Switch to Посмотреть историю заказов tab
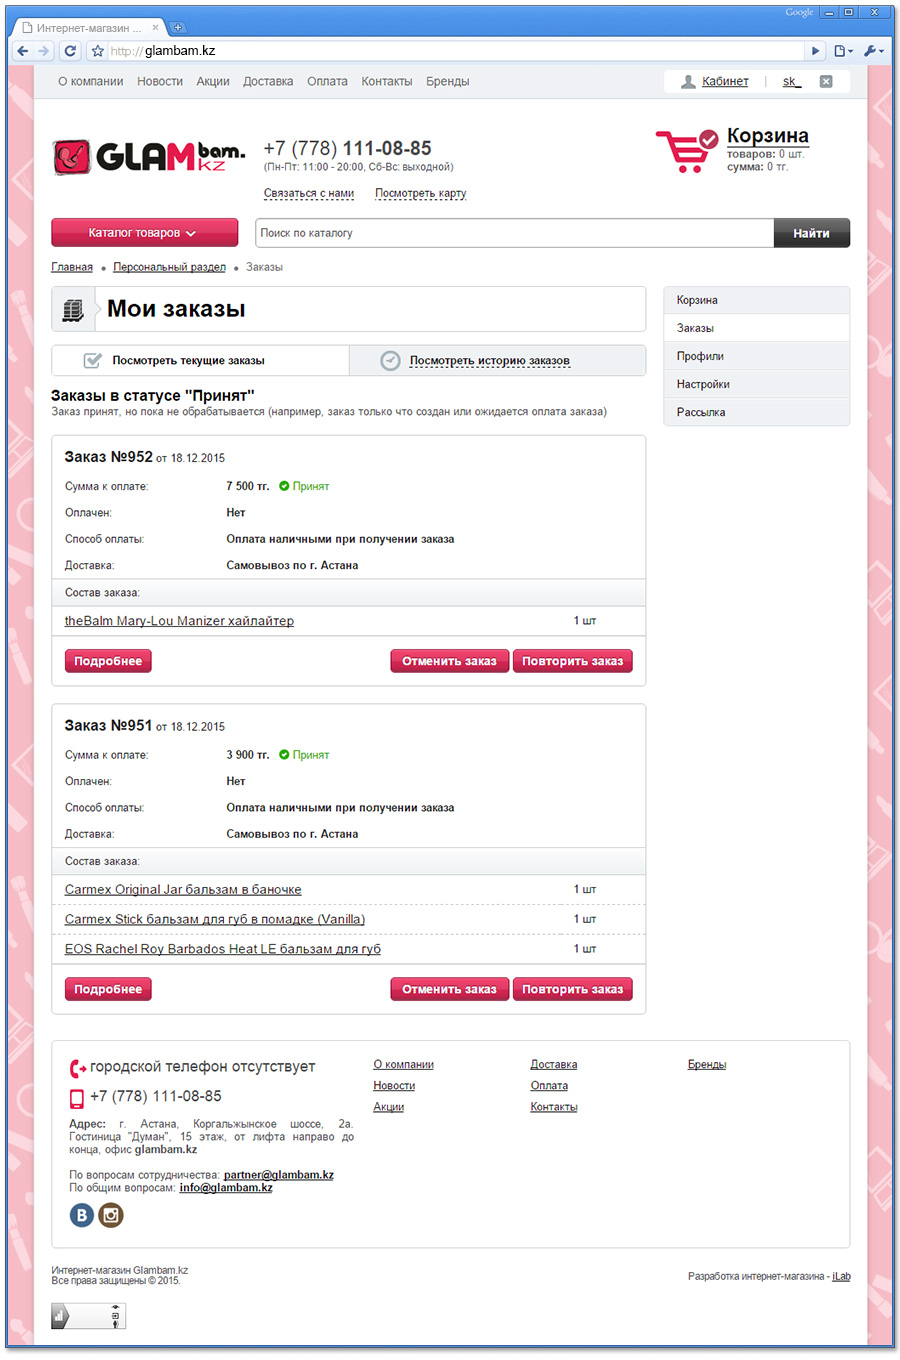This screenshot has width=900, height=1360. (x=497, y=360)
